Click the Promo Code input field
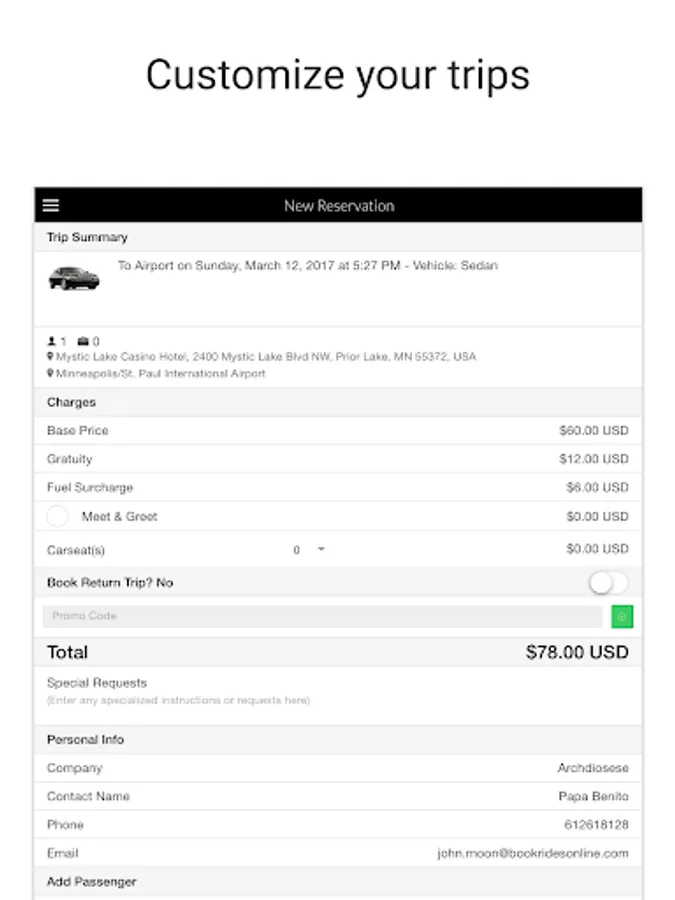 pos(322,617)
